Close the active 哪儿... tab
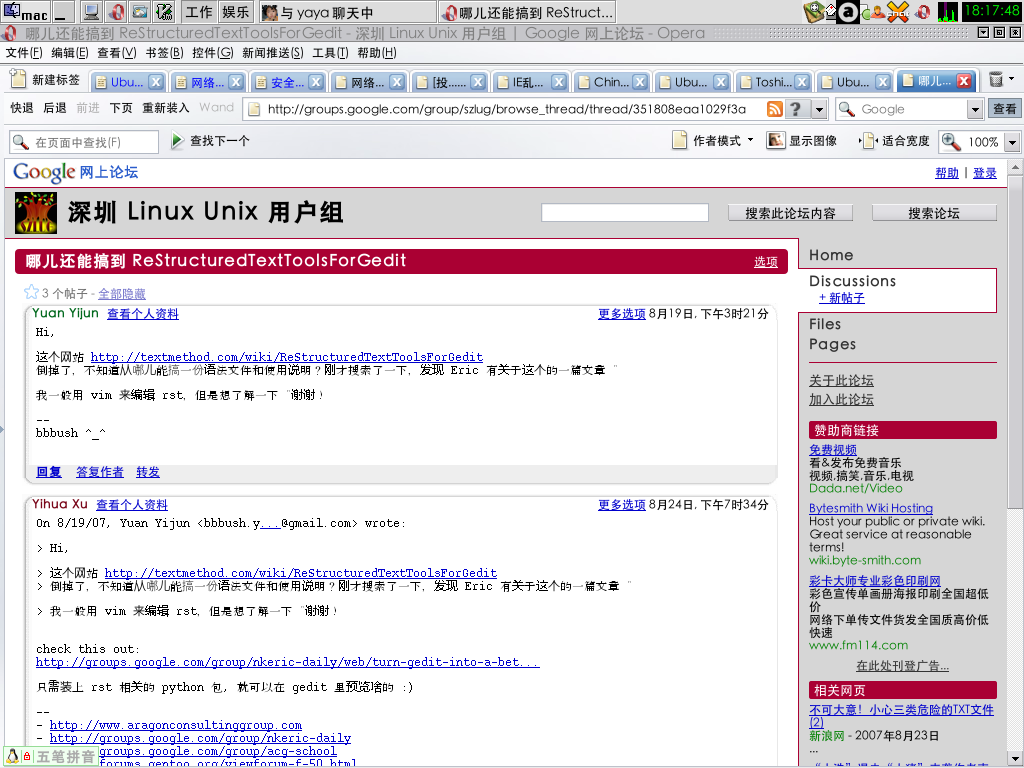 pos(964,80)
